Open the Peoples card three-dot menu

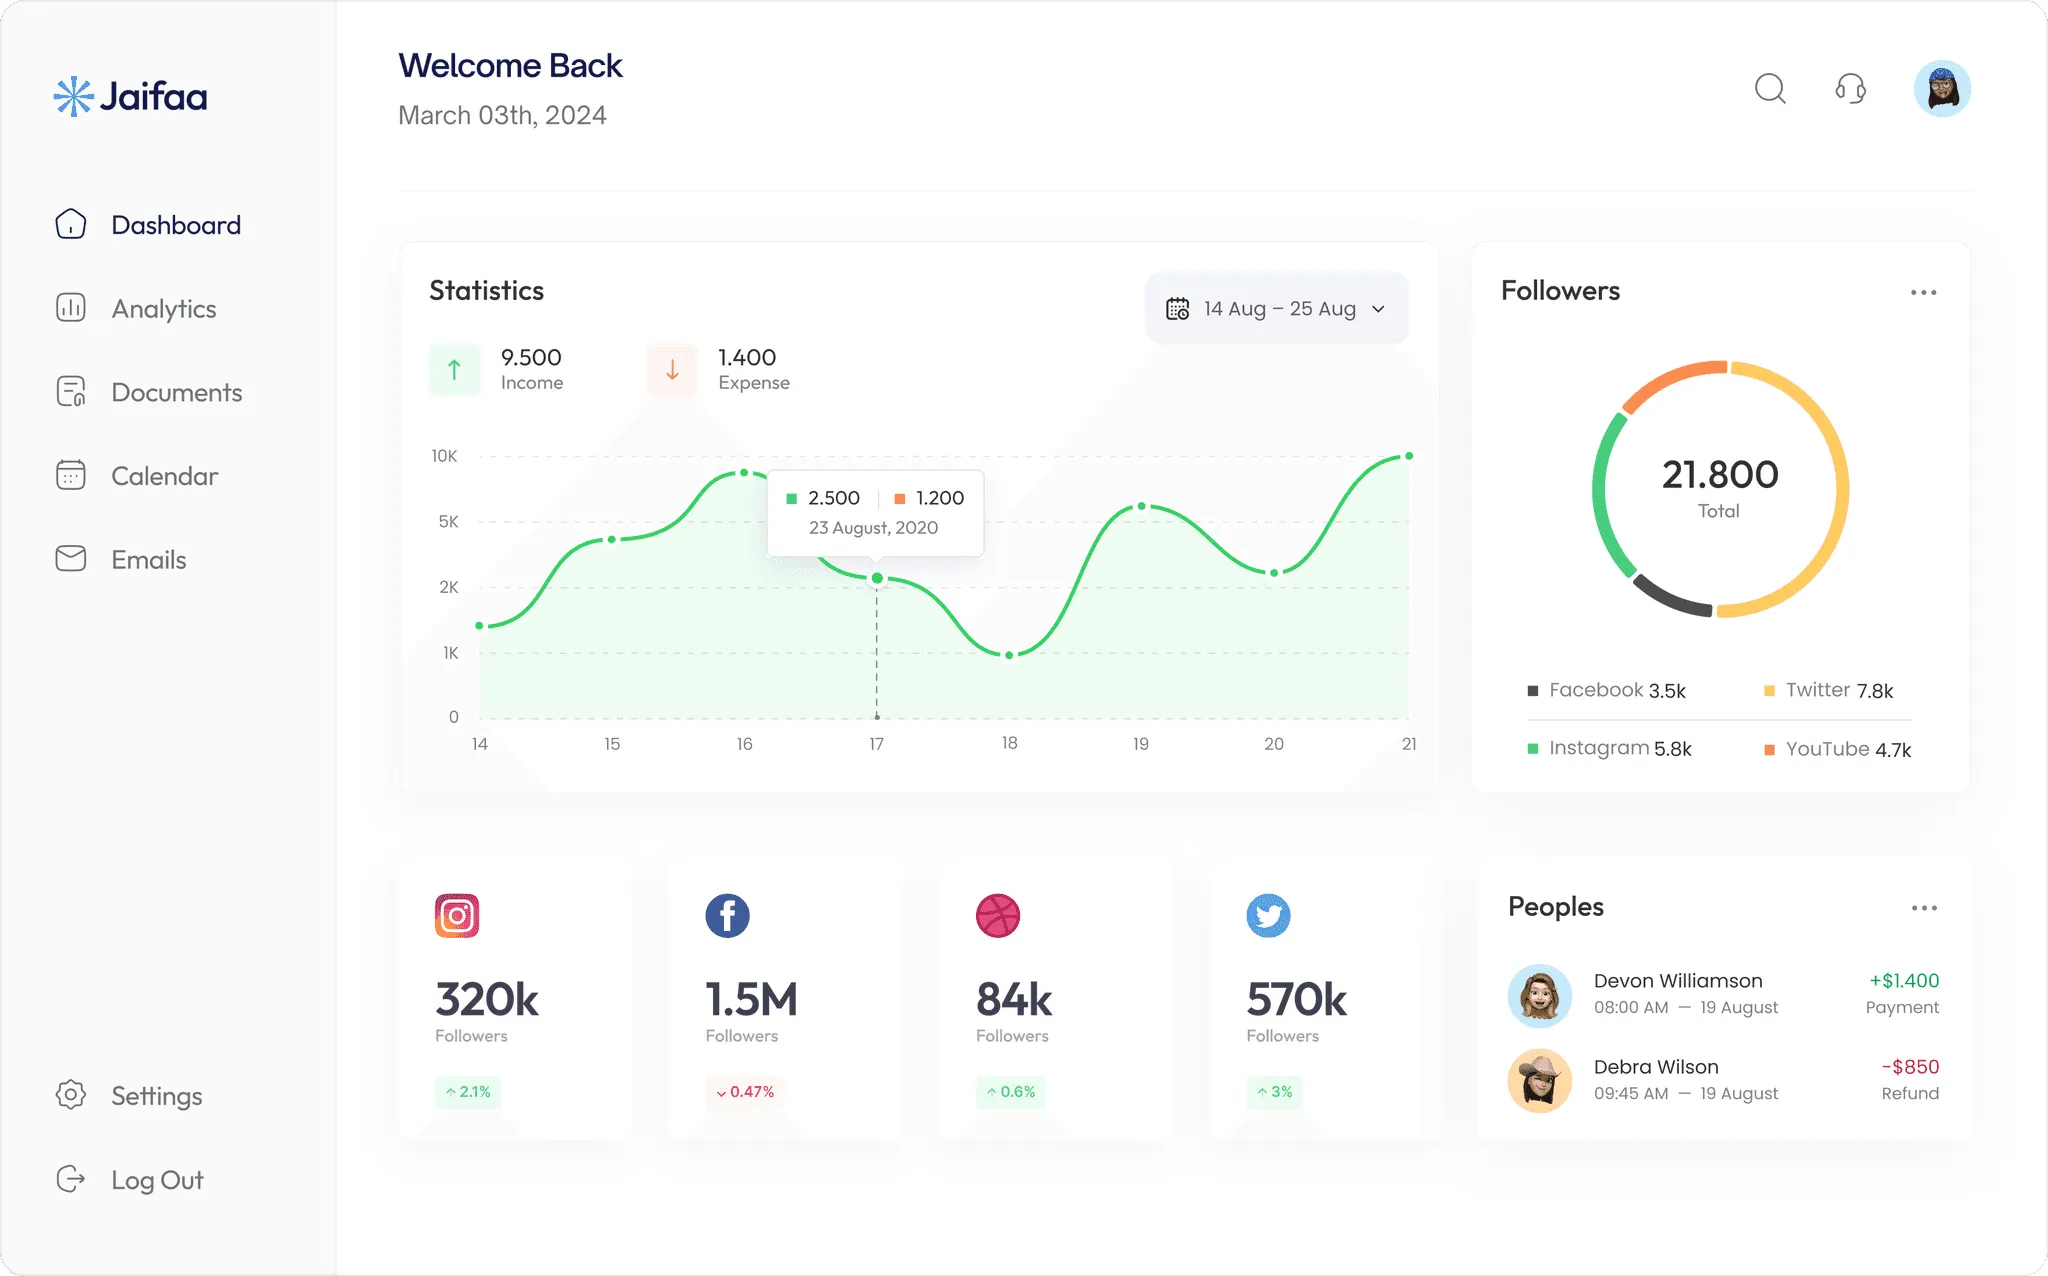coord(1923,908)
